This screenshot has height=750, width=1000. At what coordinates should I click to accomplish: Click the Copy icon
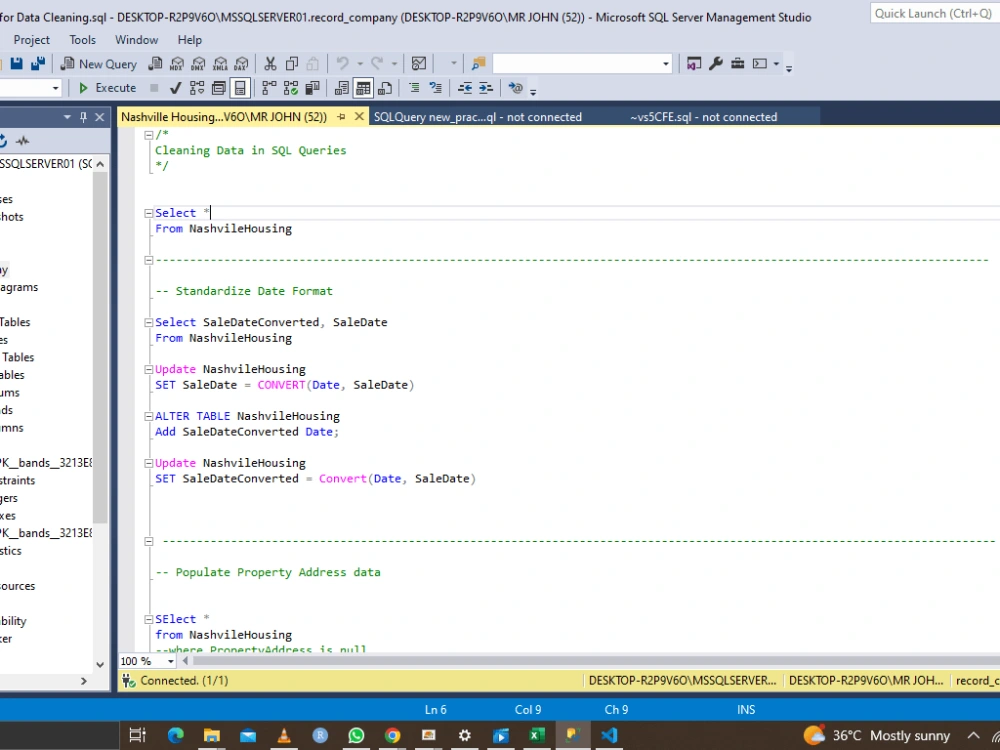pyautogui.click(x=292, y=63)
